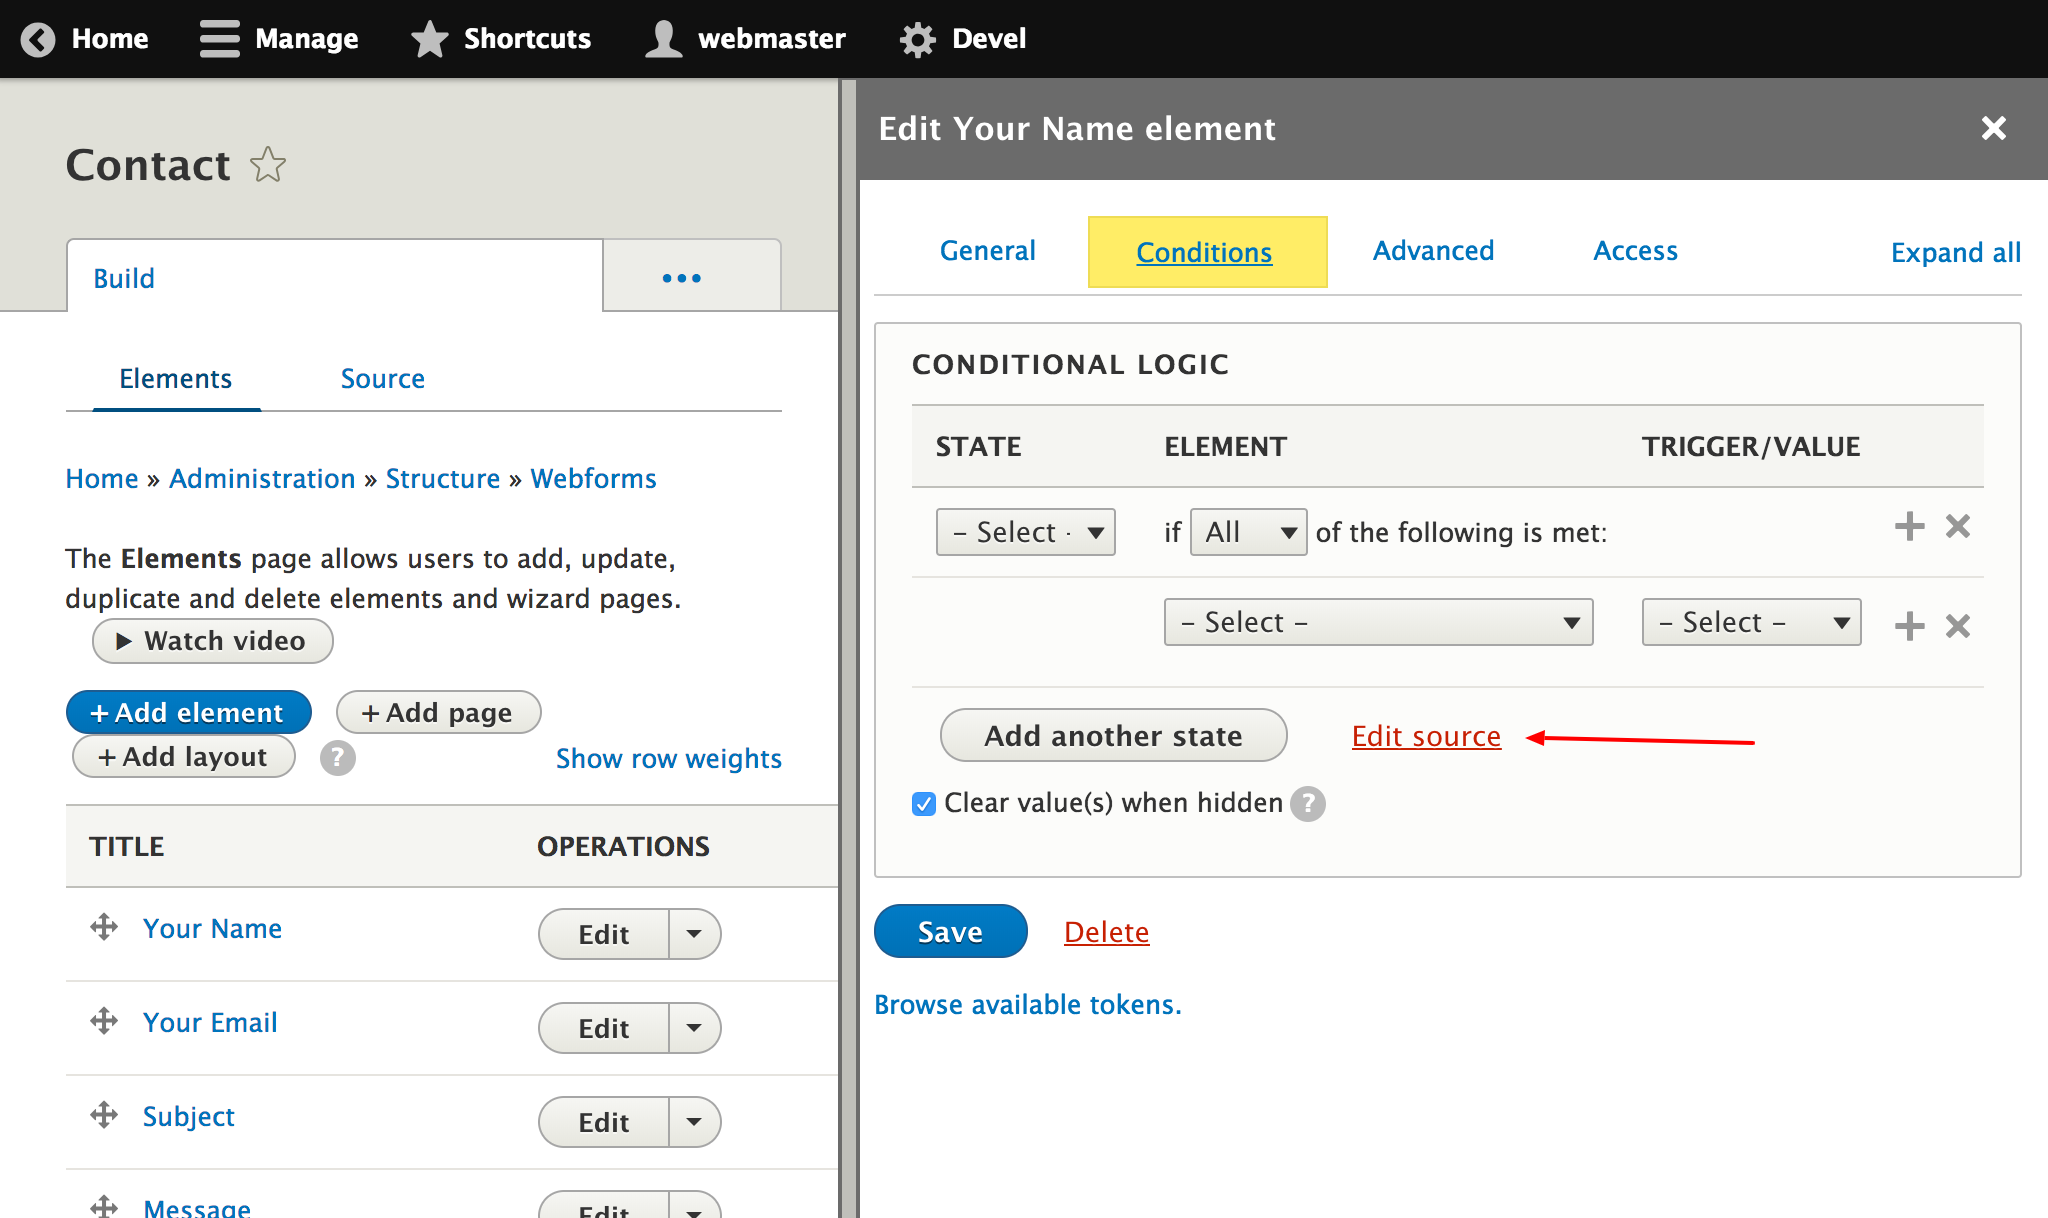Expand the Edit dropdown arrow for Your Email

(694, 1028)
